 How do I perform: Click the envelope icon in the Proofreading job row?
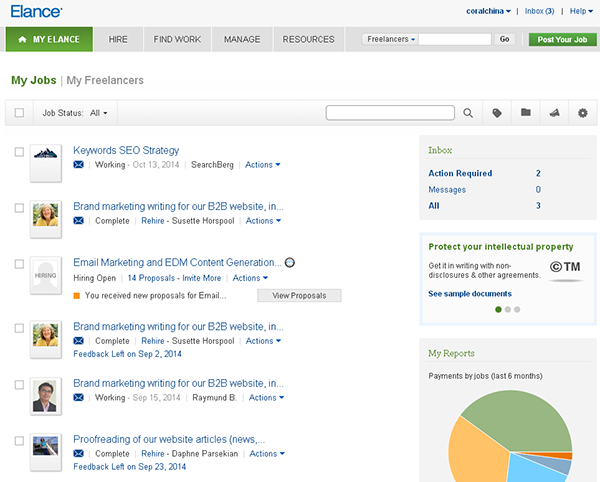click(78, 453)
